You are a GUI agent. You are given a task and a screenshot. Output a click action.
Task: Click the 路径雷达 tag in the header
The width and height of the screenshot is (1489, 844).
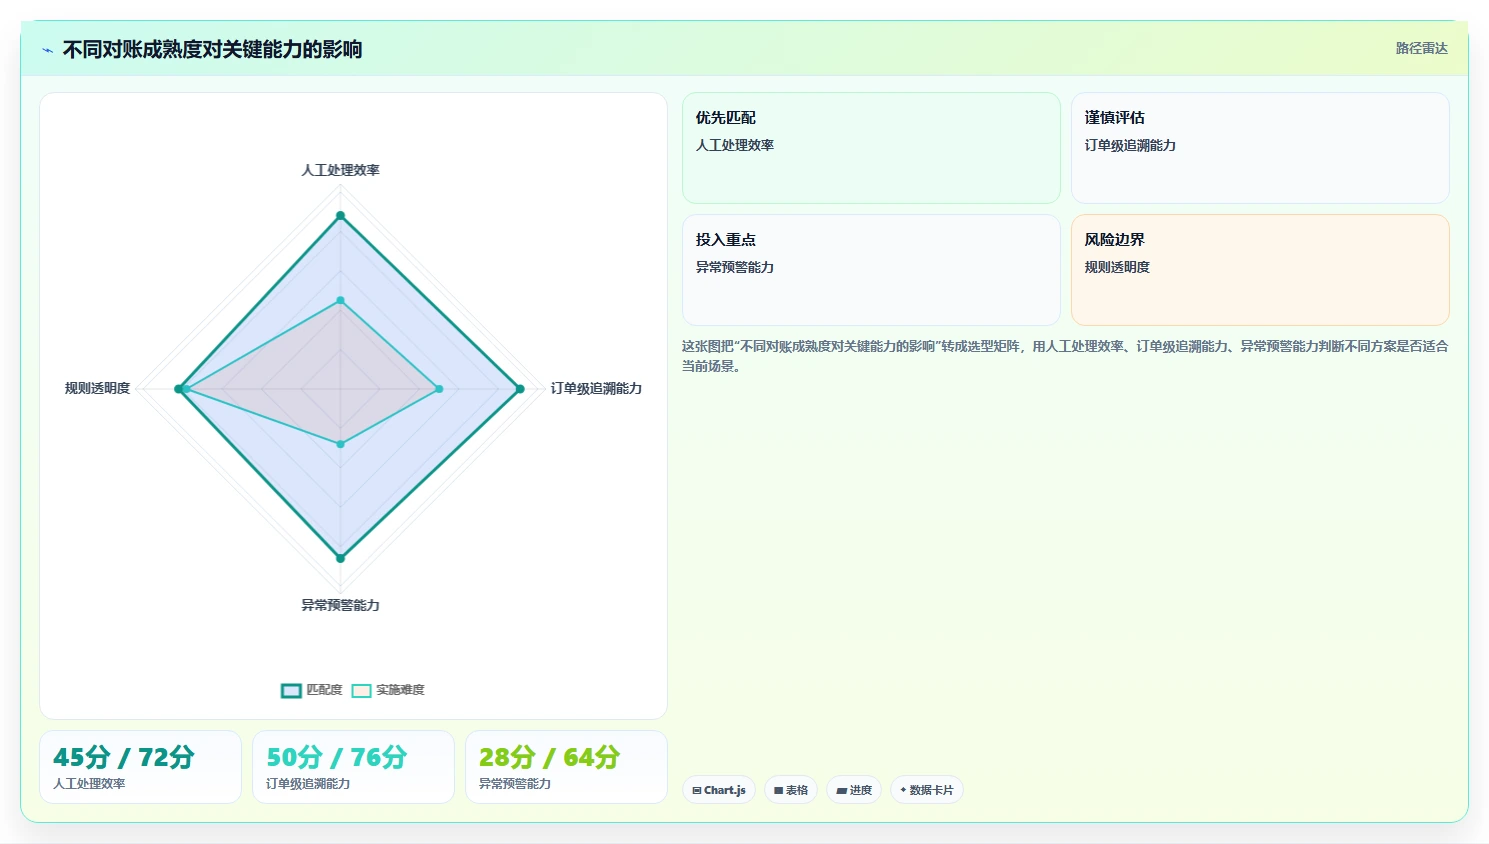(x=1421, y=48)
